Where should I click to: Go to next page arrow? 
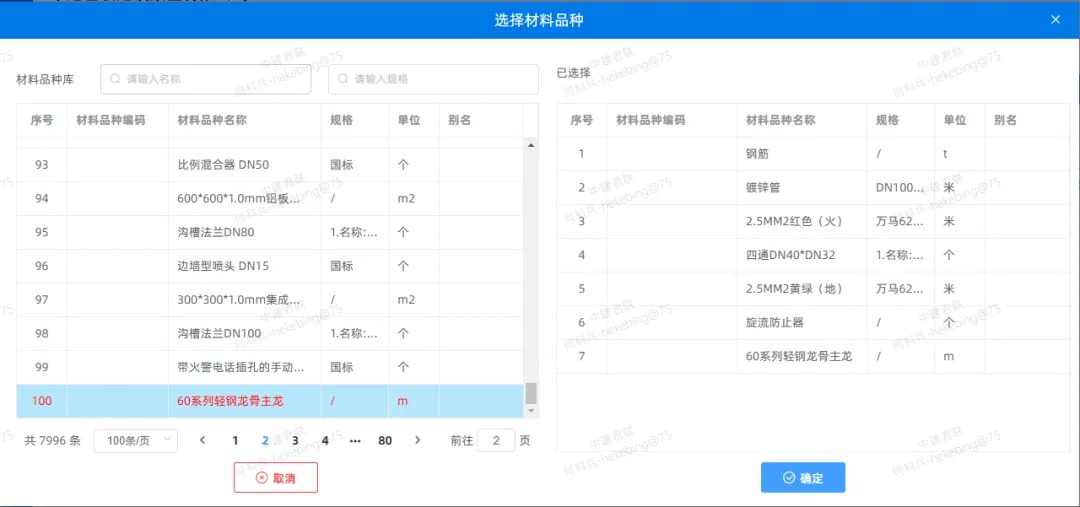(x=418, y=440)
